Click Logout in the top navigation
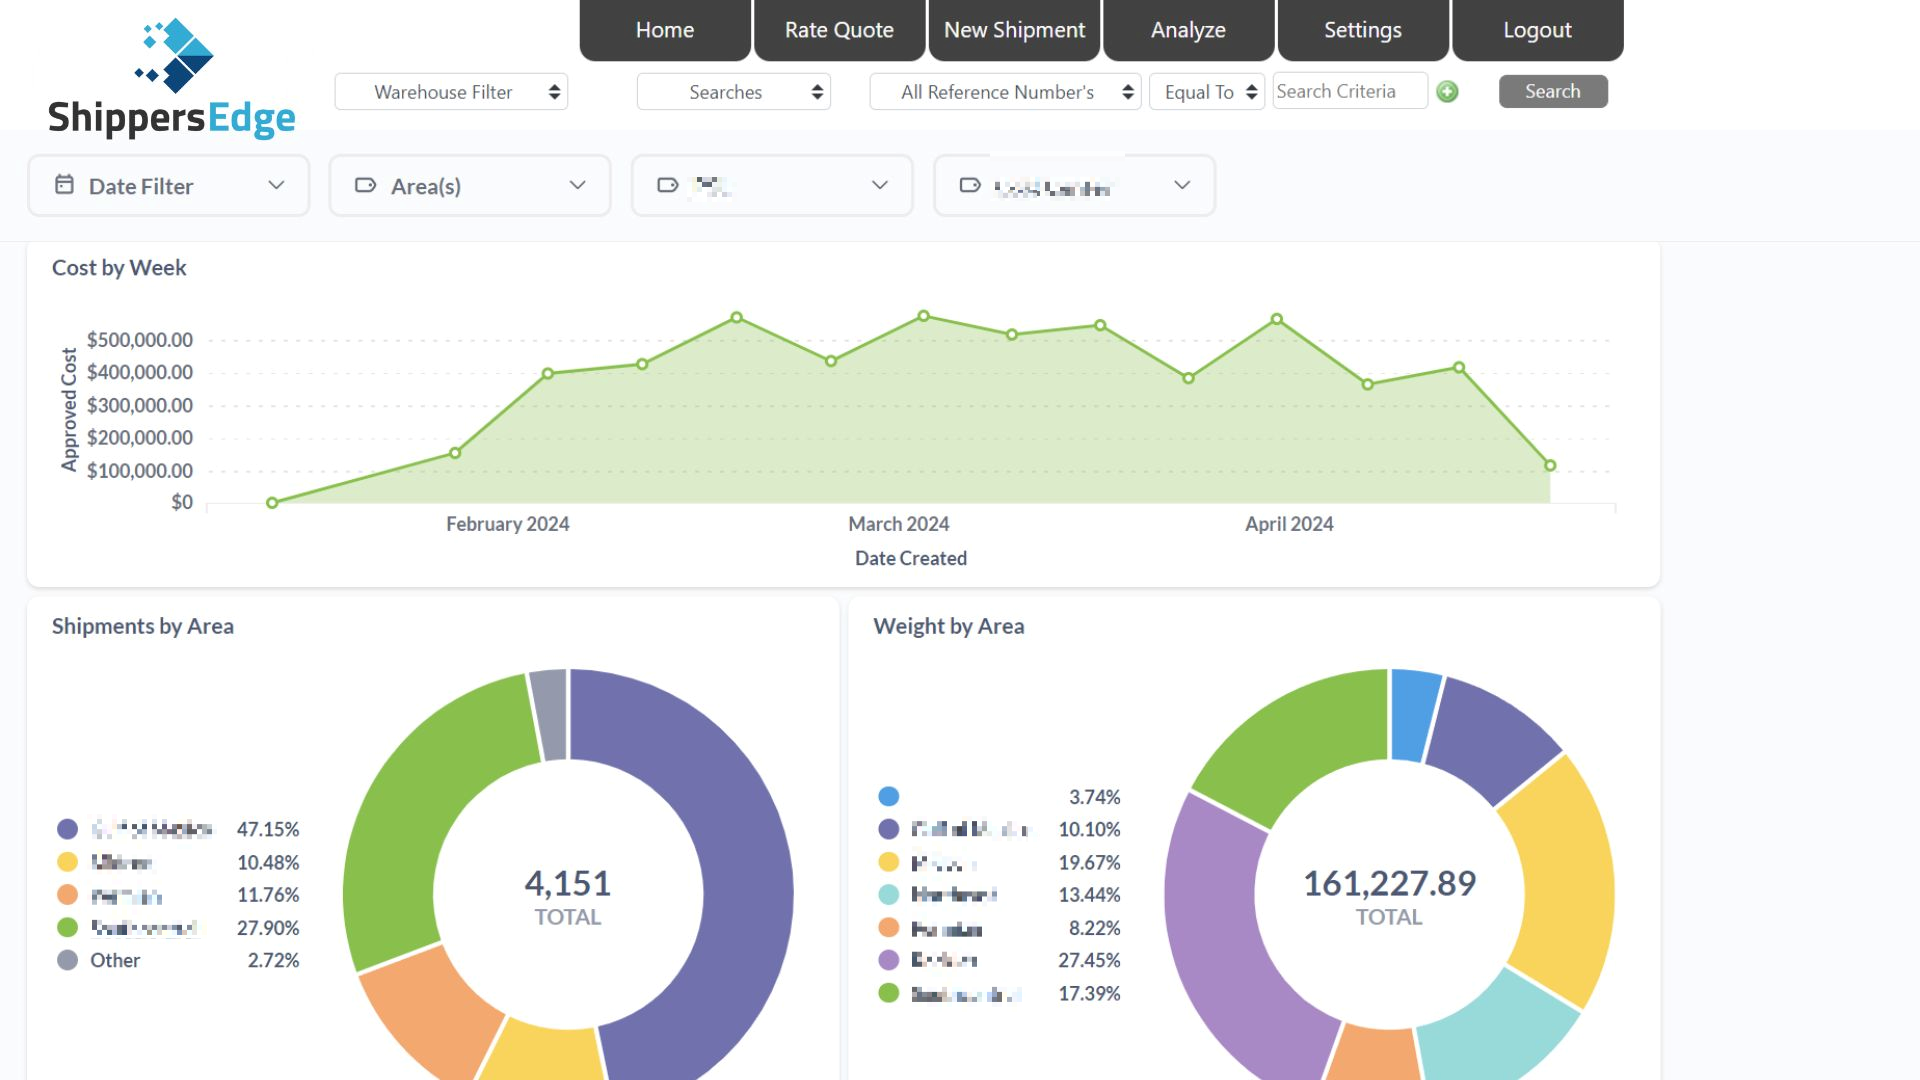This screenshot has width=1920, height=1080. point(1537,30)
